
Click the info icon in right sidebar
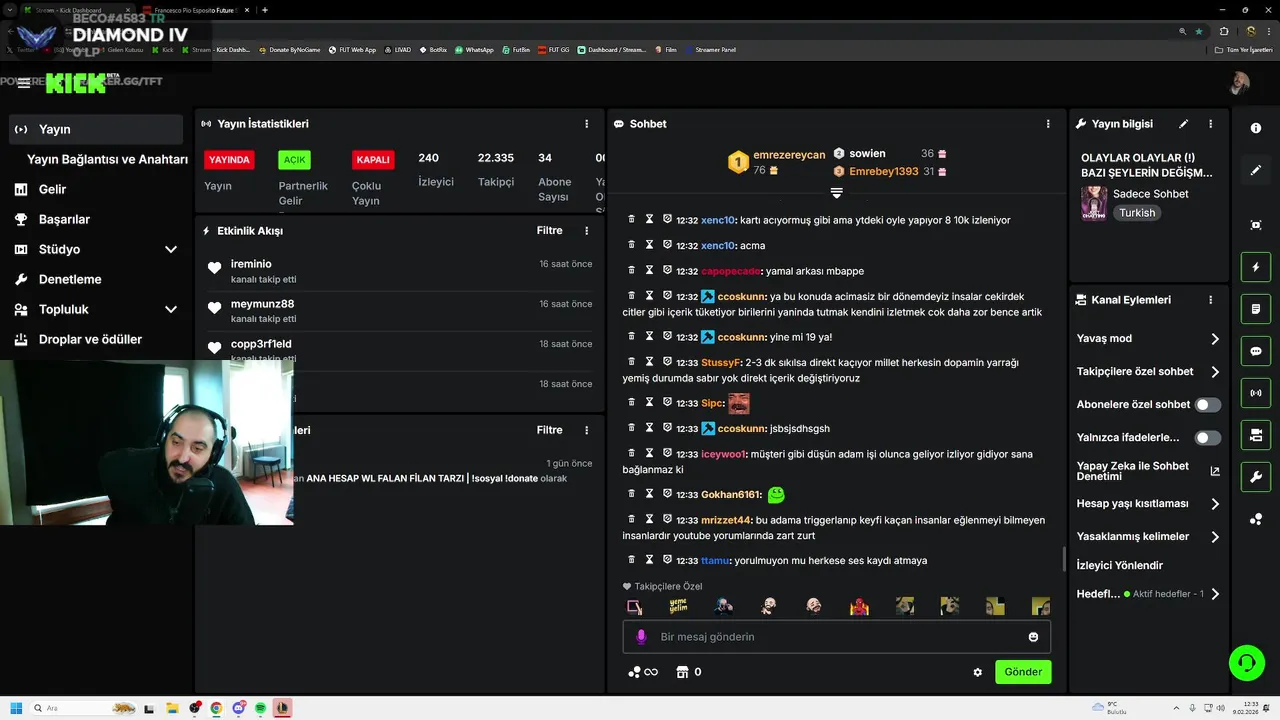click(1256, 128)
